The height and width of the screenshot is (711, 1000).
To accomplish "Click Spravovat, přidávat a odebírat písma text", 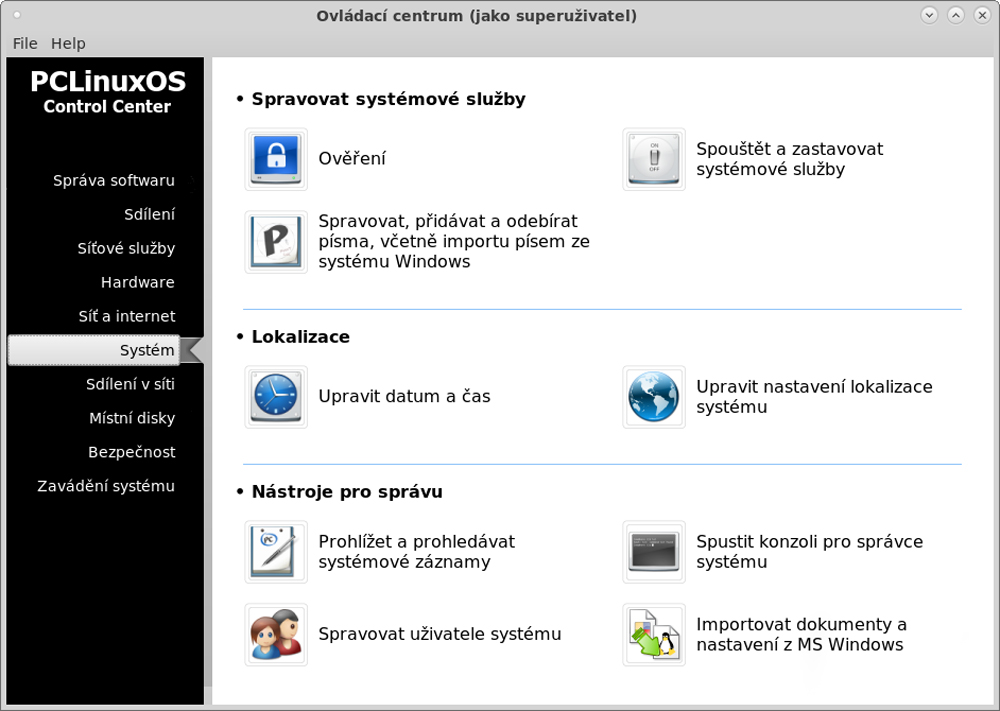I will coord(454,241).
